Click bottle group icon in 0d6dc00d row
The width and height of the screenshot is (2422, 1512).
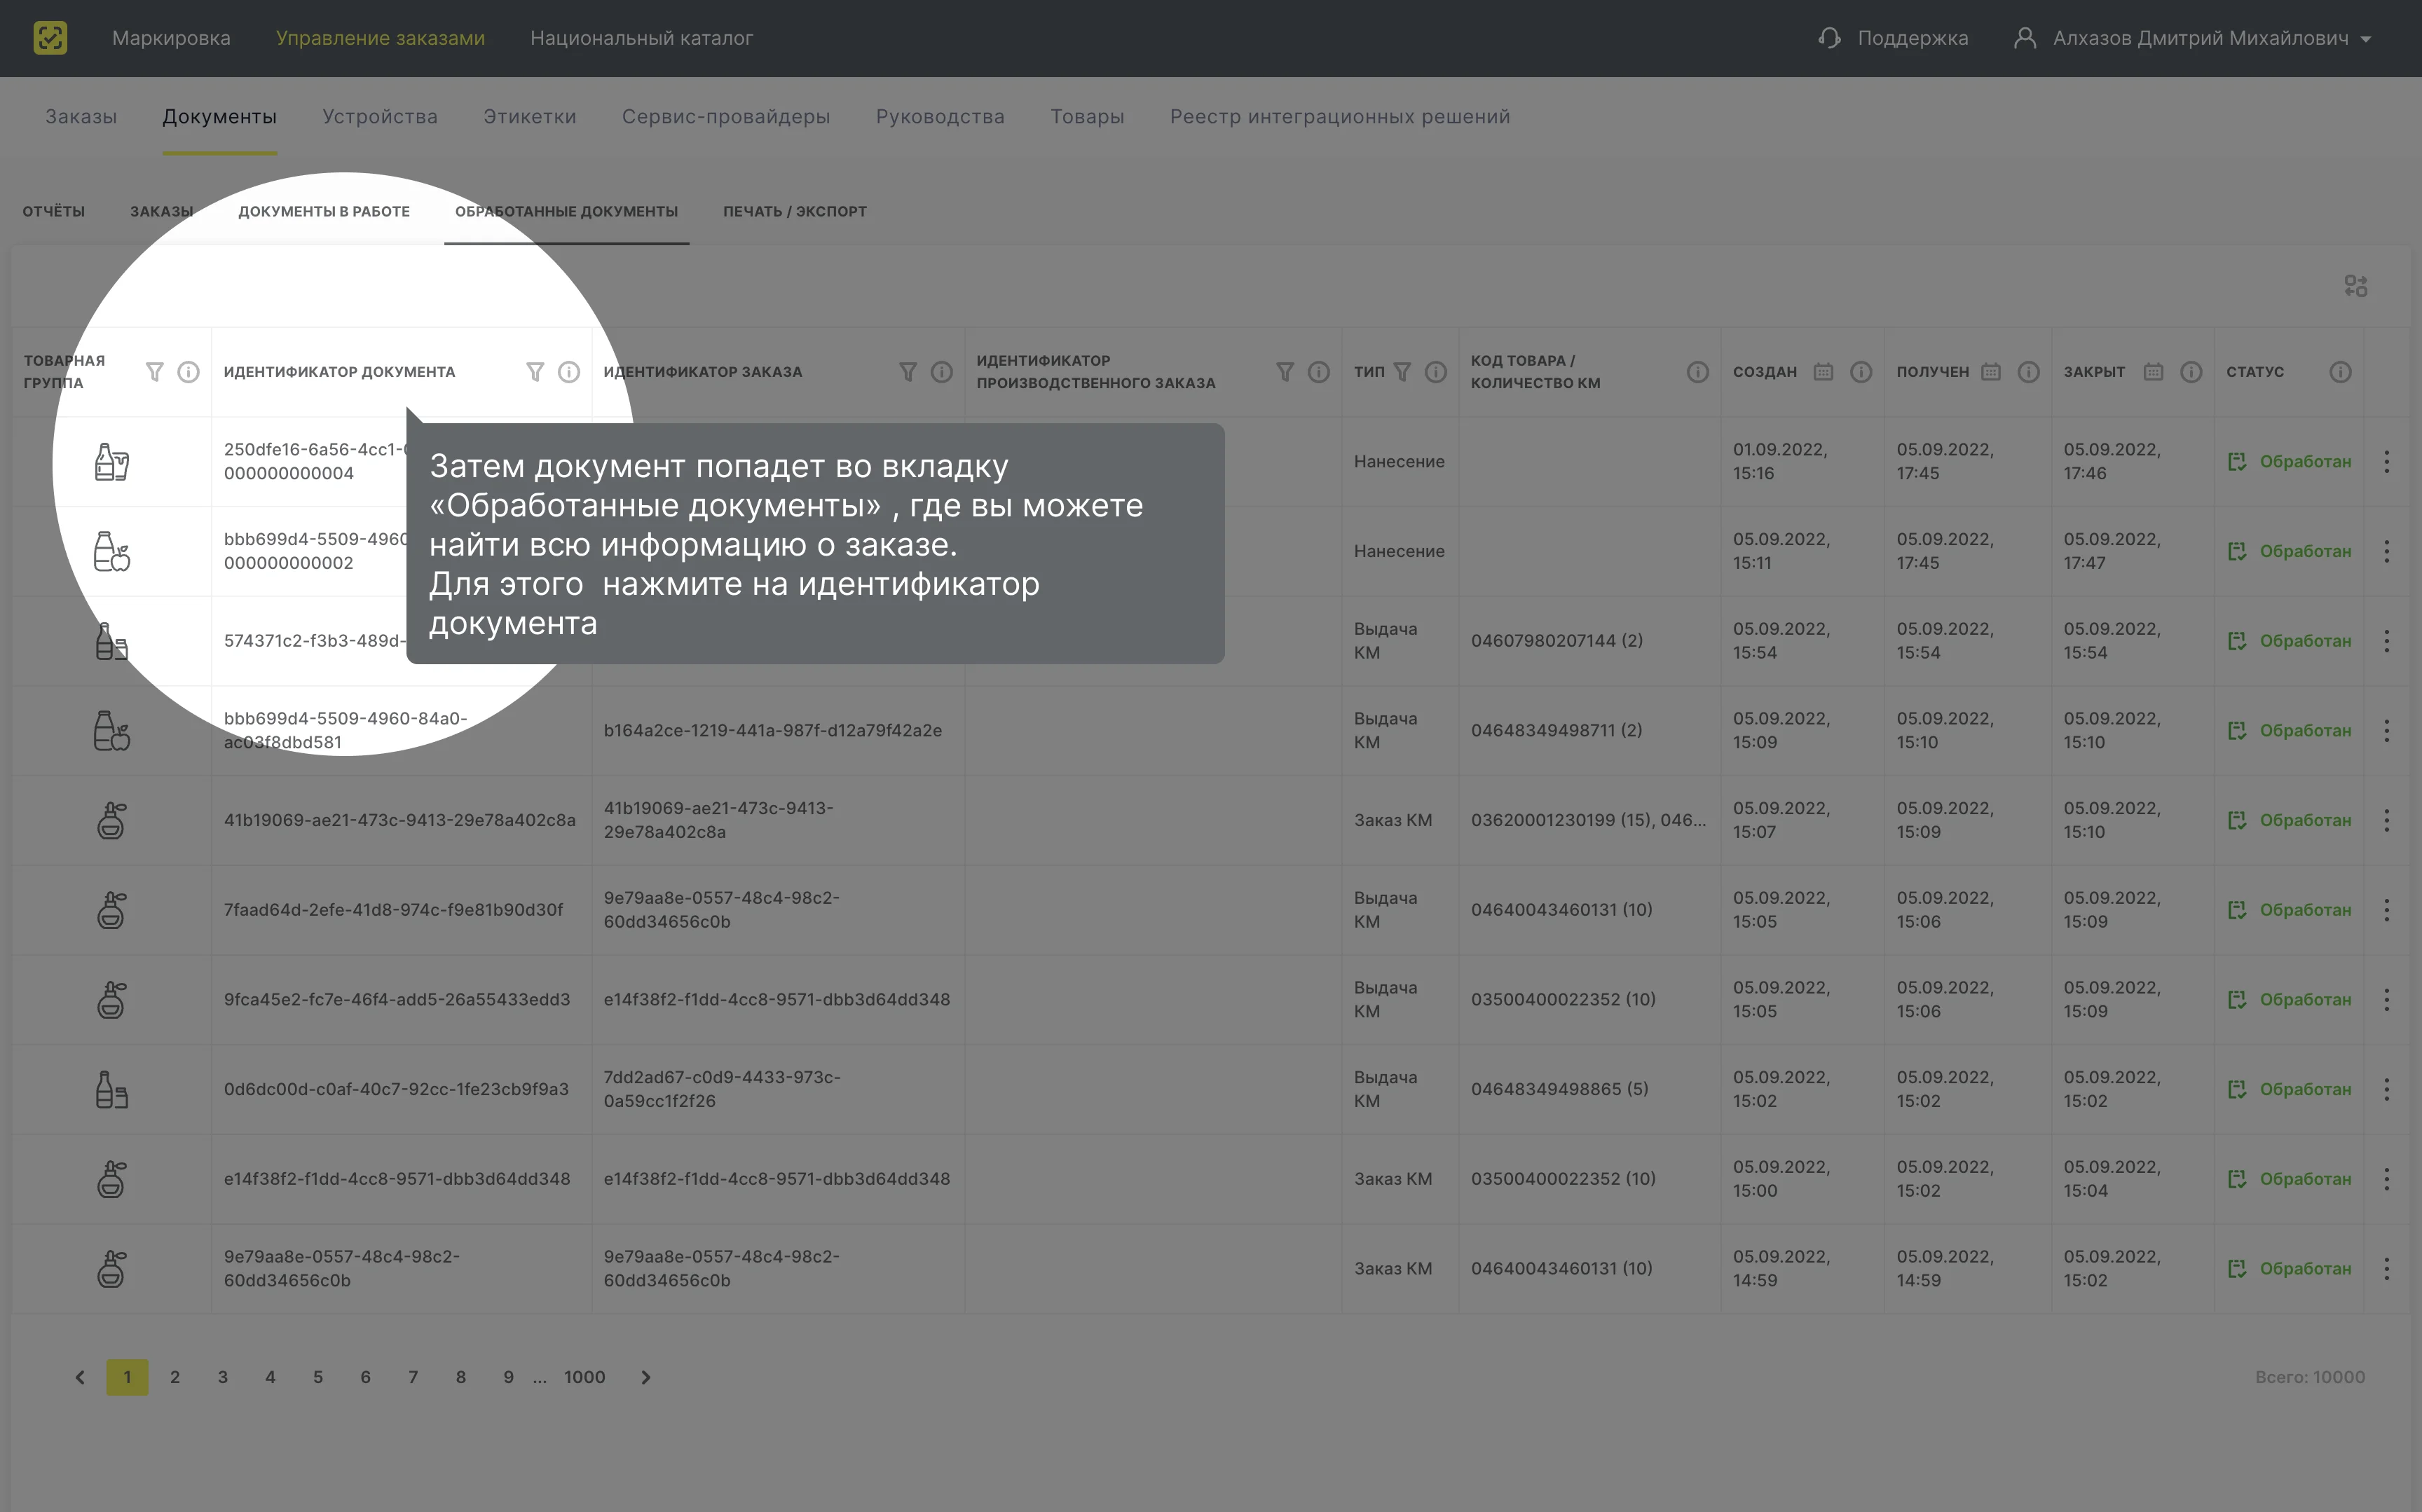[x=111, y=1089]
